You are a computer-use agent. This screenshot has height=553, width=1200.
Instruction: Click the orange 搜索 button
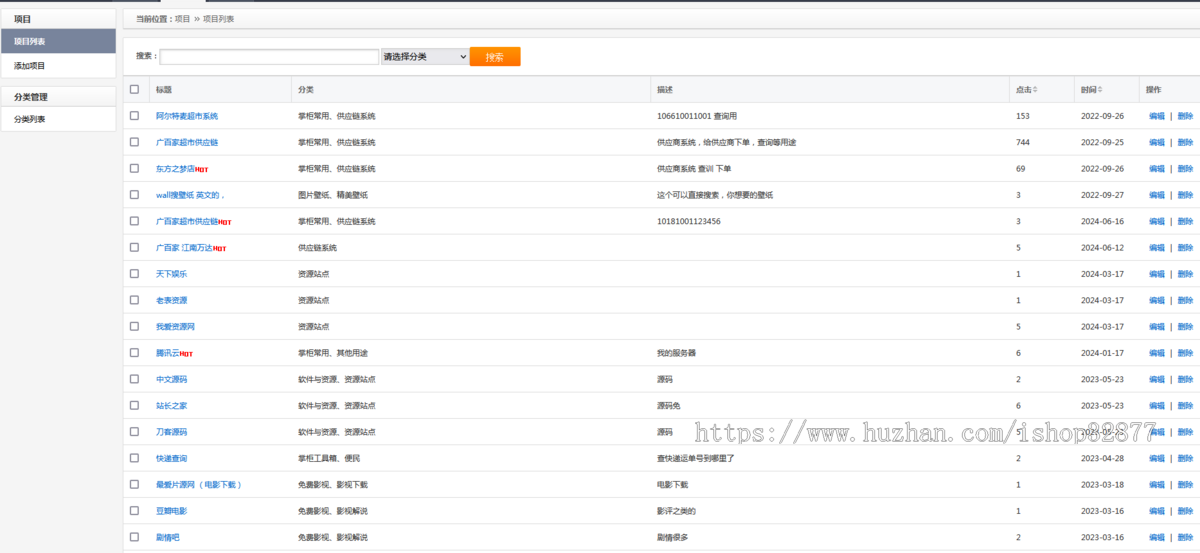(x=495, y=57)
